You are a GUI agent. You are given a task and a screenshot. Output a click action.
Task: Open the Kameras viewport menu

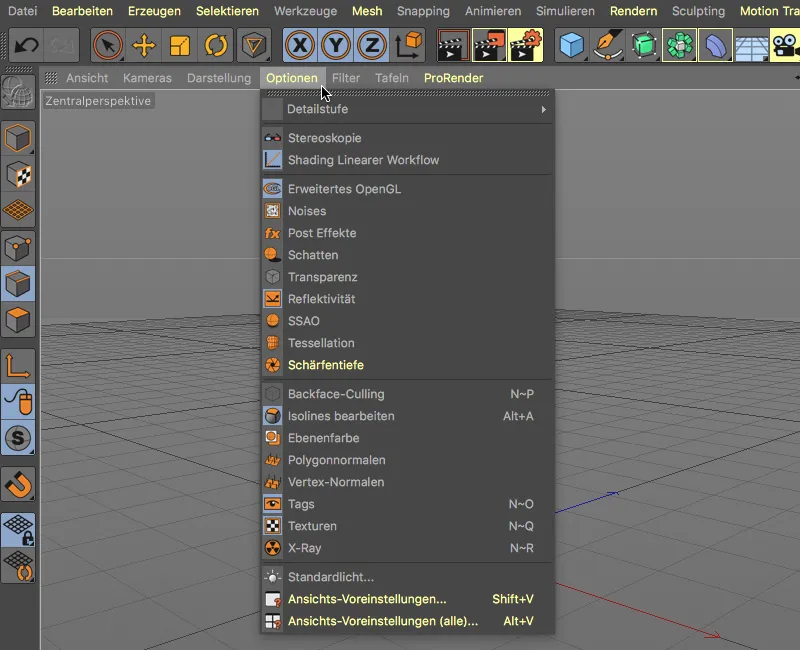[x=147, y=78]
